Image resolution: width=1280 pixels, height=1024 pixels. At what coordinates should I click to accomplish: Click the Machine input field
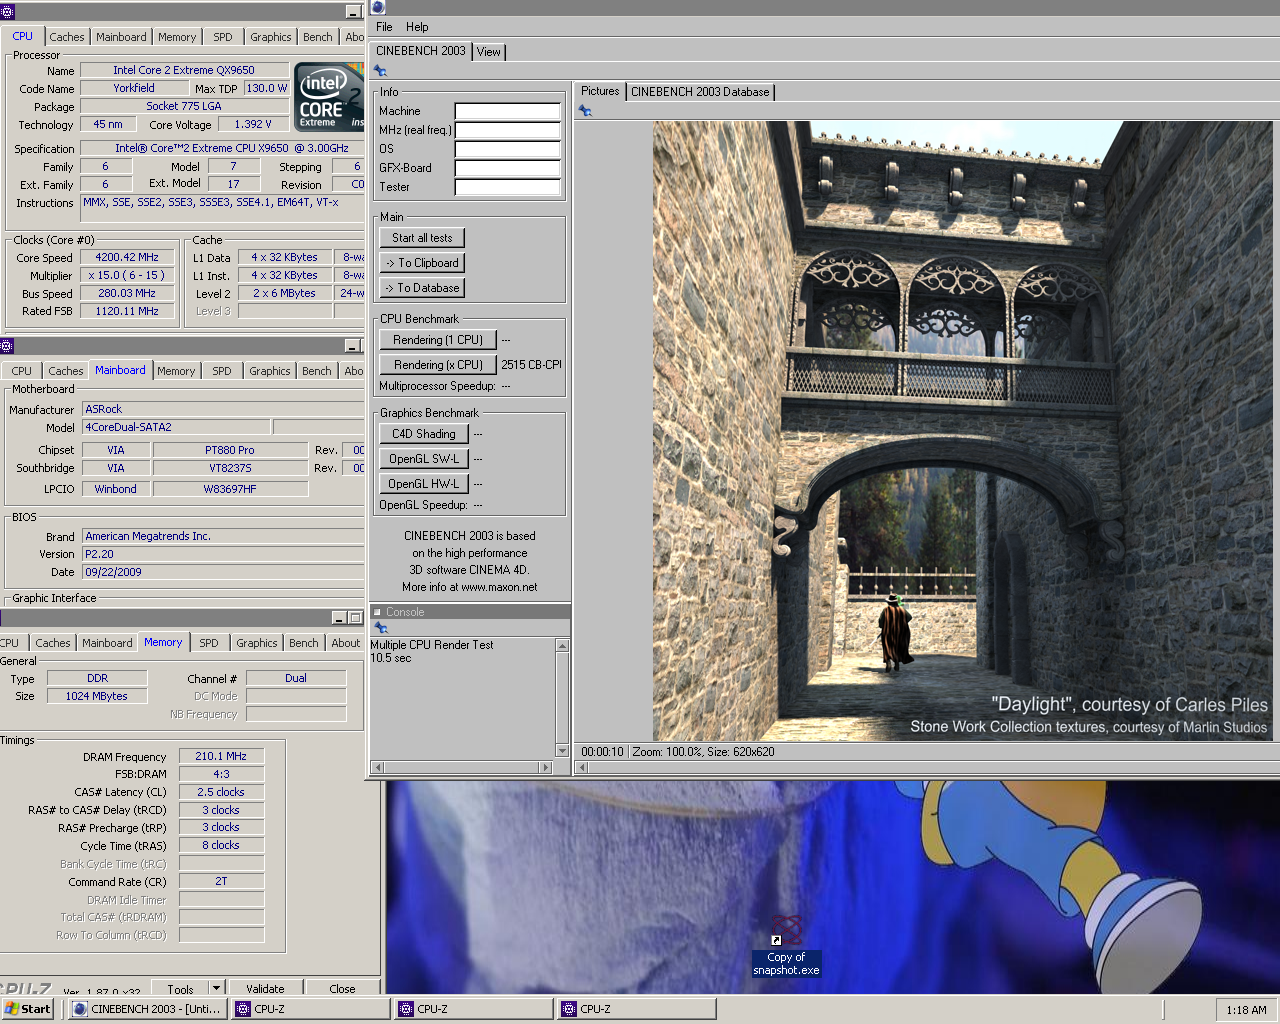508,111
